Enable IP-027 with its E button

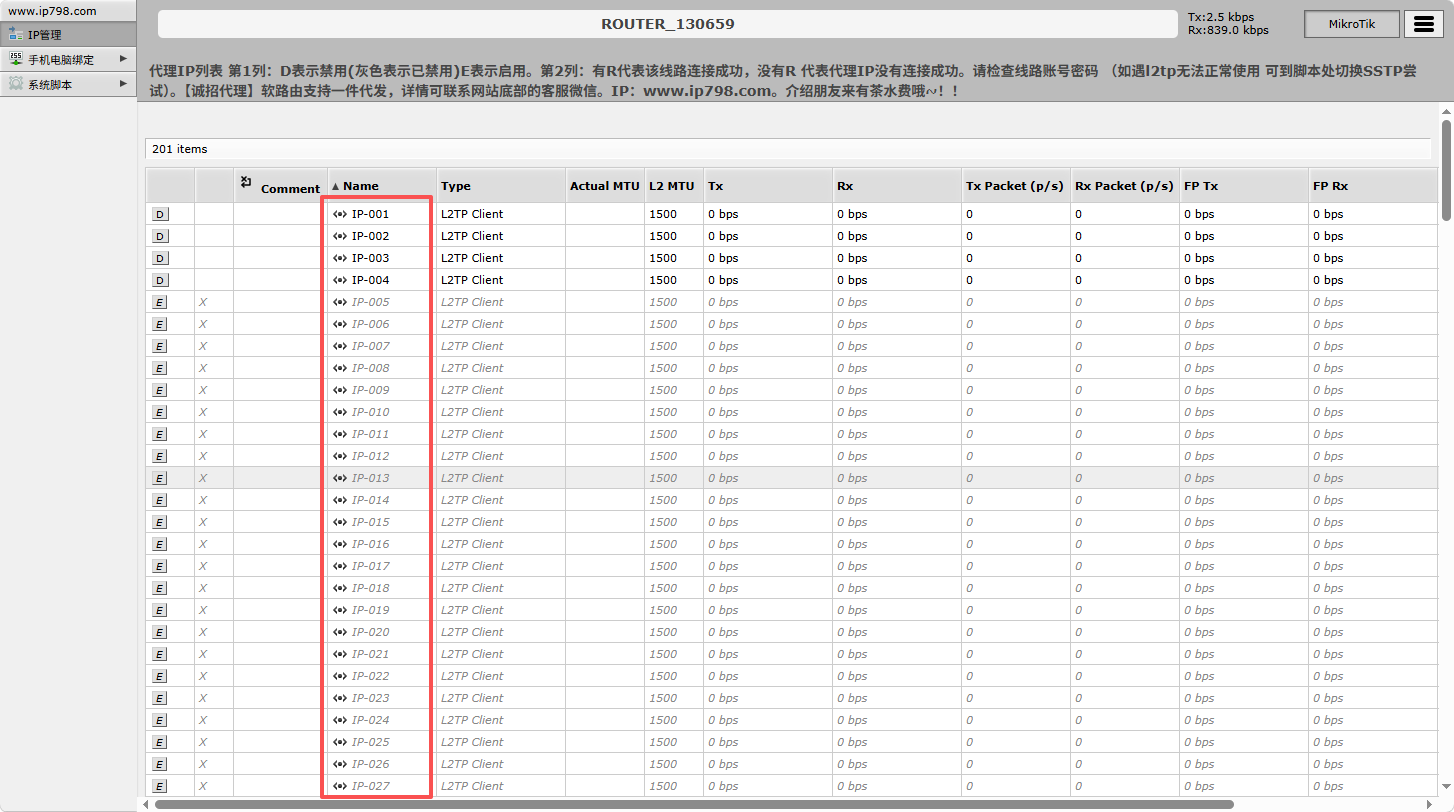coord(160,786)
